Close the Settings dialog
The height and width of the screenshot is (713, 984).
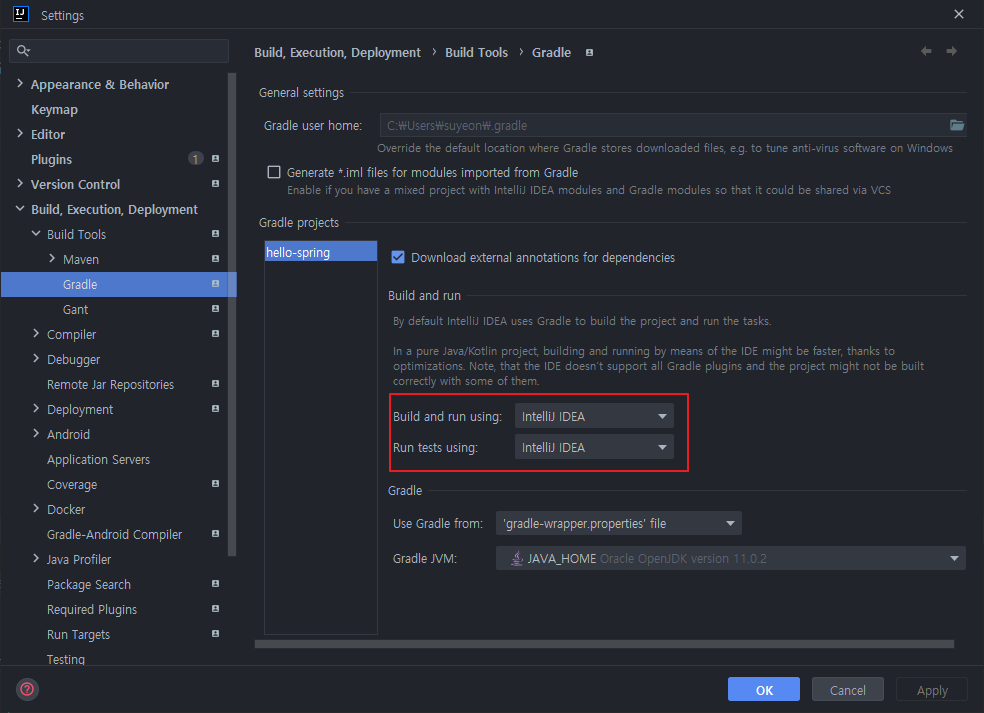[959, 14]
